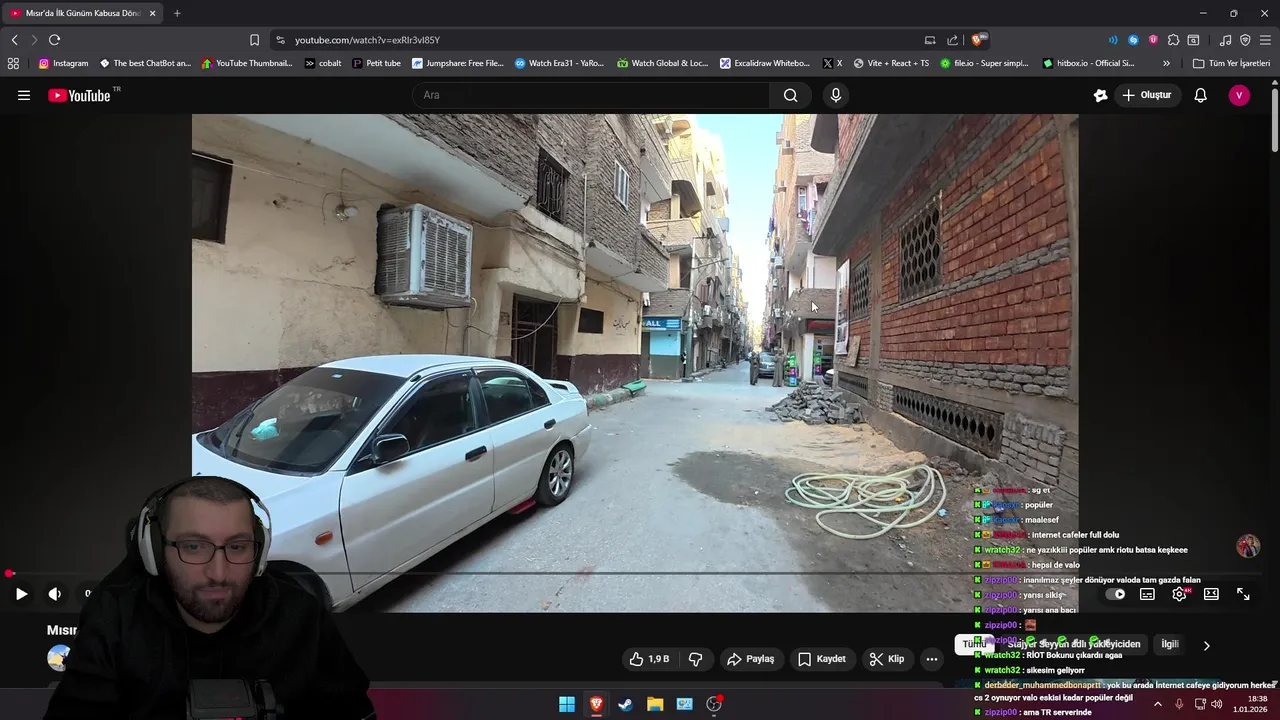Open the Instagram bookmark
Screen dimensions: 1280x720
click(x=63, y=63)
